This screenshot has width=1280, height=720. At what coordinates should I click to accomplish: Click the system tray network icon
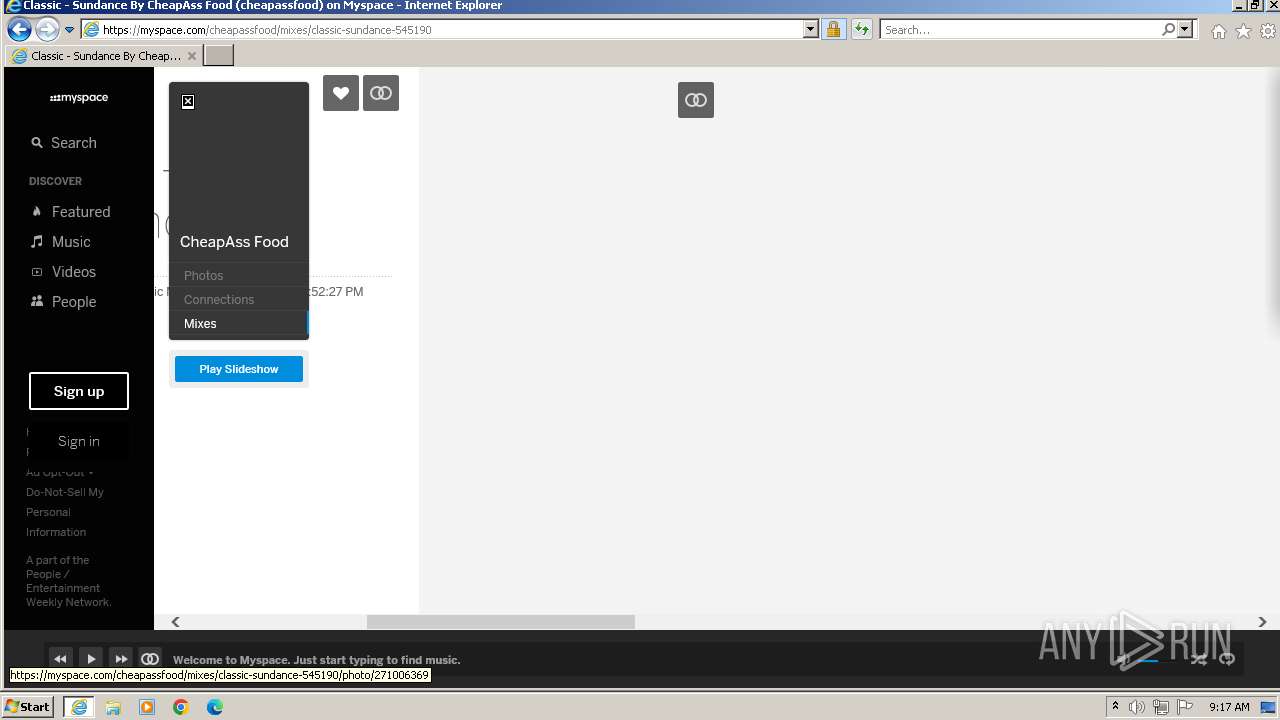coord(1161,707)
